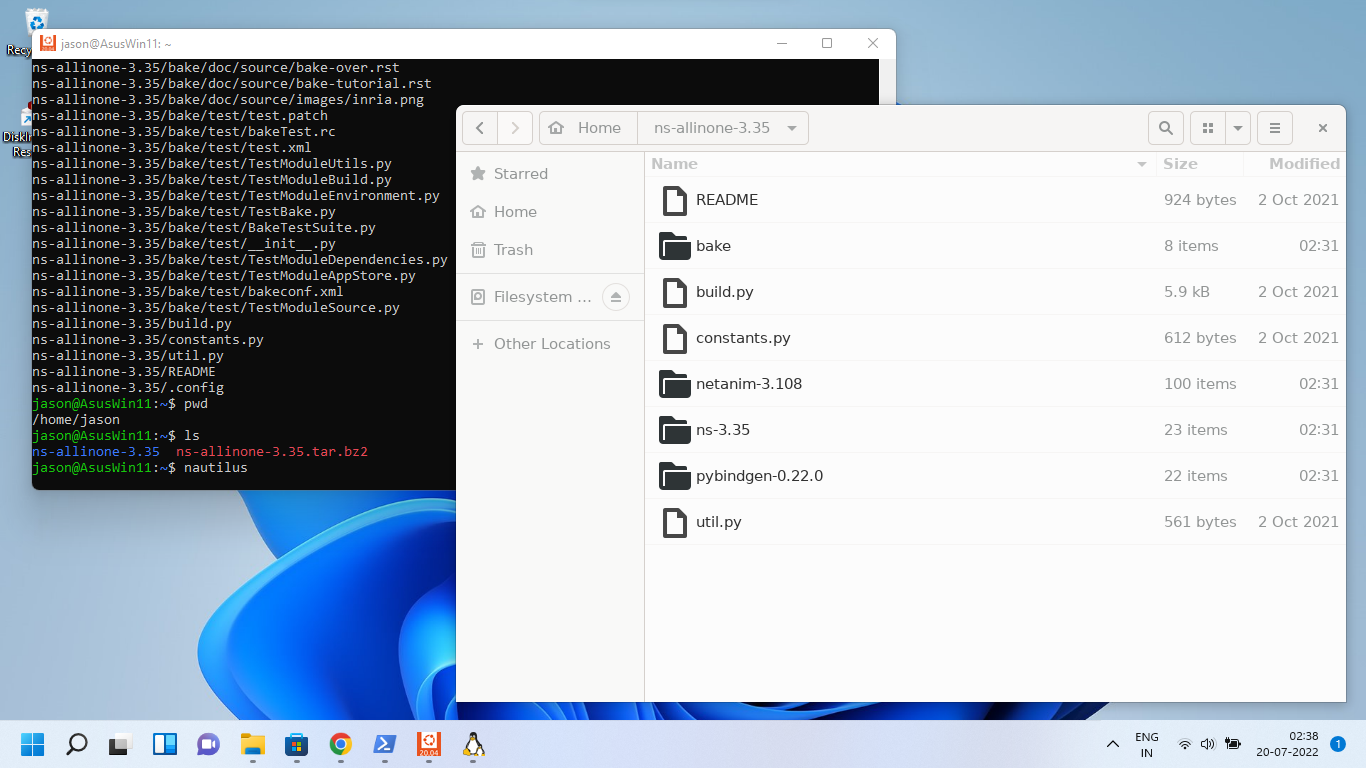Select the netanim-3.108 folder icon
This screenshot has width=1366, height=768.
click(x=675, y=384)
